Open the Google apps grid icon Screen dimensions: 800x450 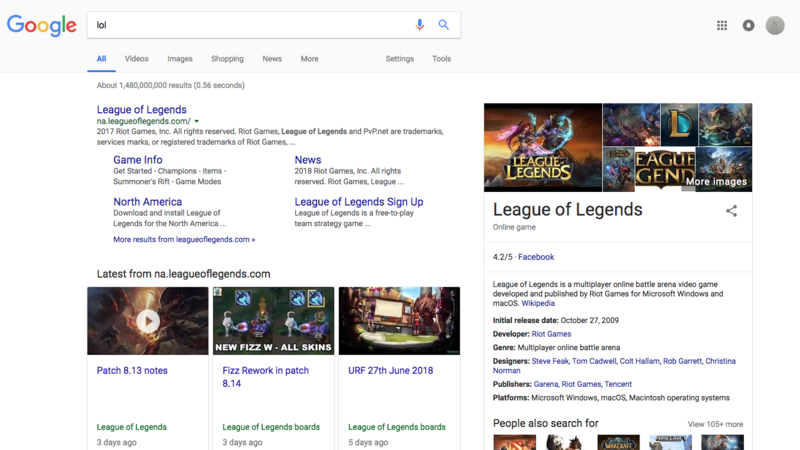[x=722, y=26]
